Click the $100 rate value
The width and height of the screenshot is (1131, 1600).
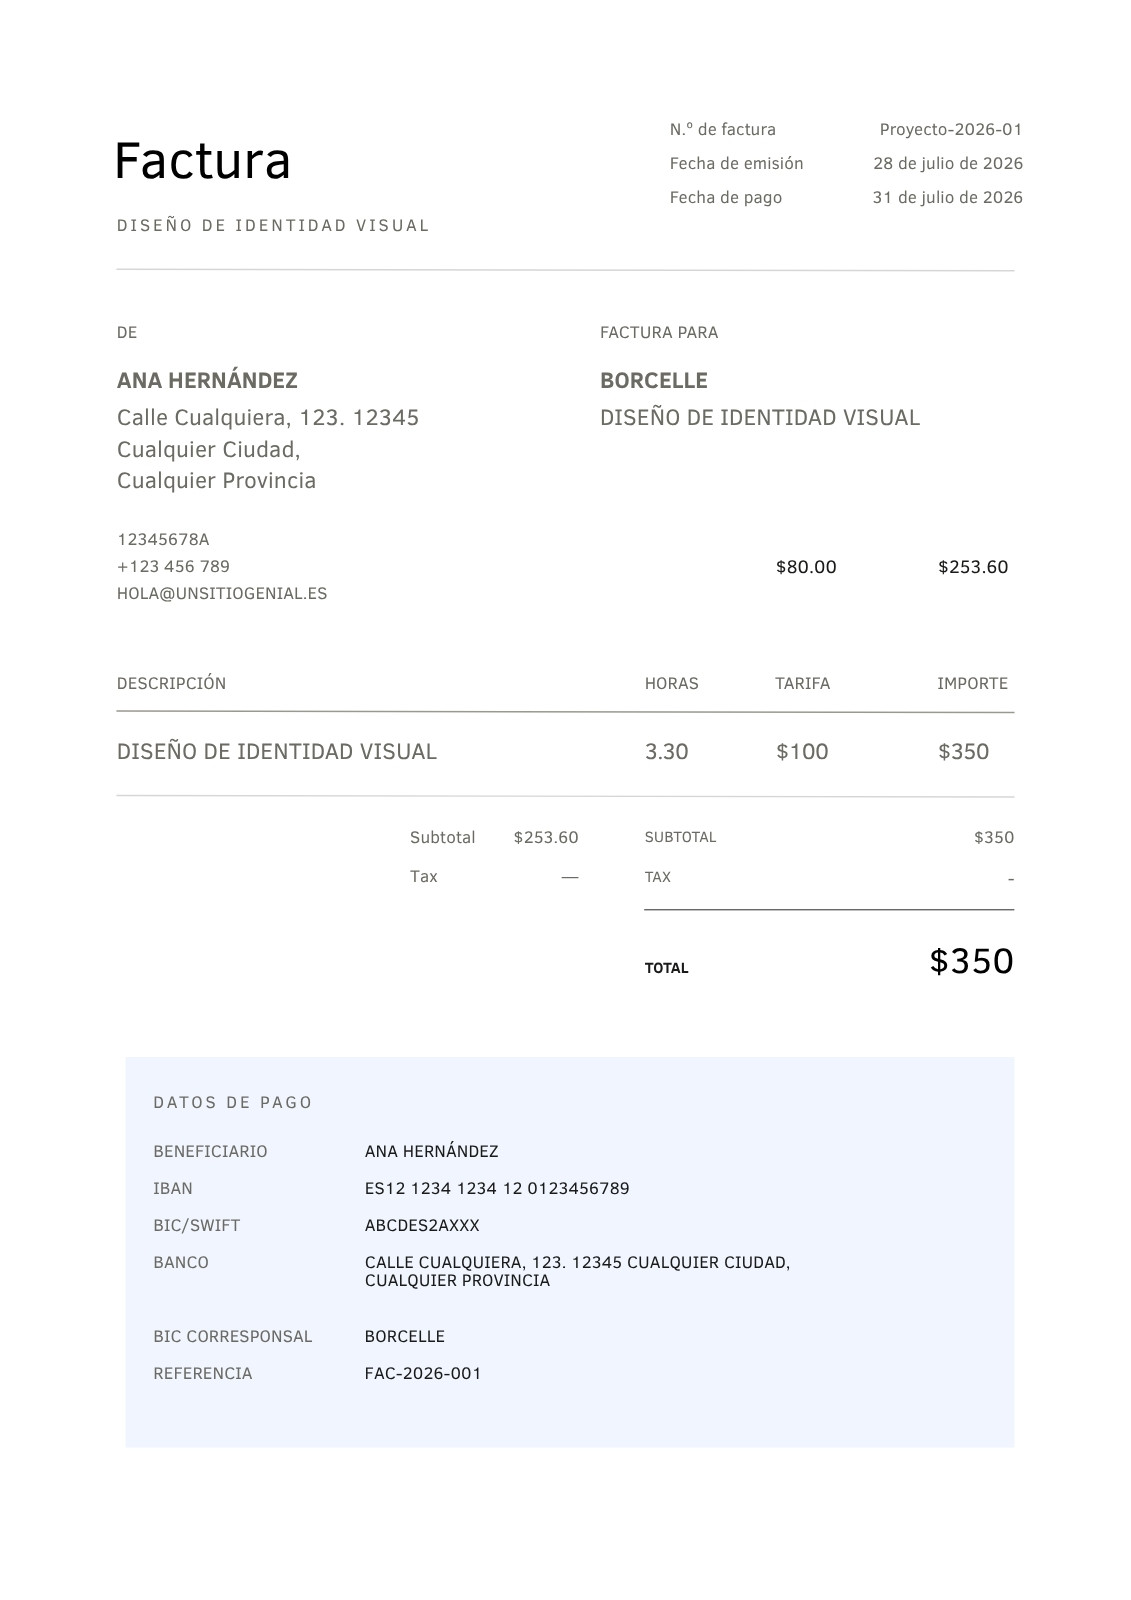(802, 751)
